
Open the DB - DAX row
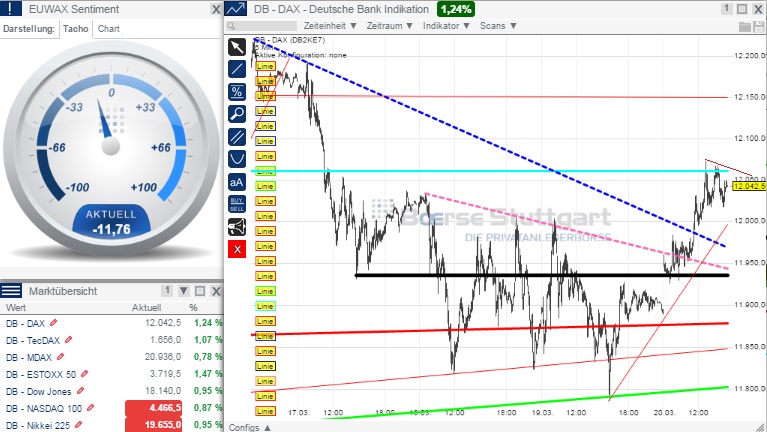click(112, 323)
